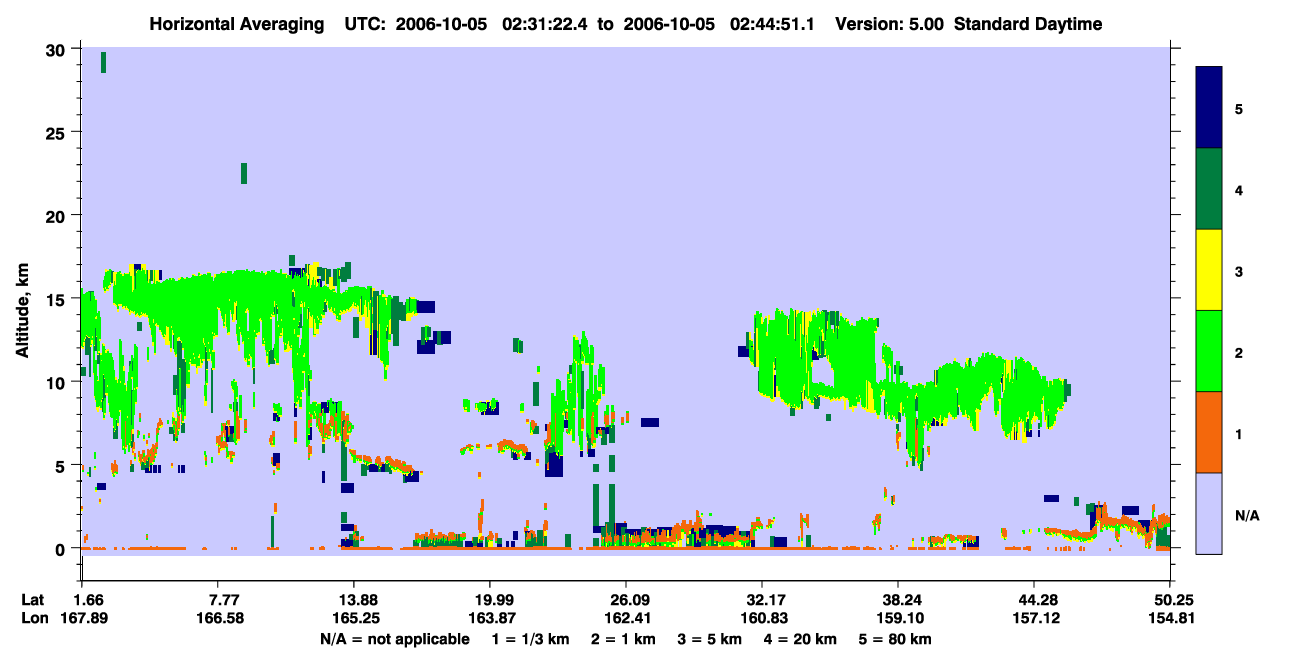Click the longitude value 160.83

point(762,619)
